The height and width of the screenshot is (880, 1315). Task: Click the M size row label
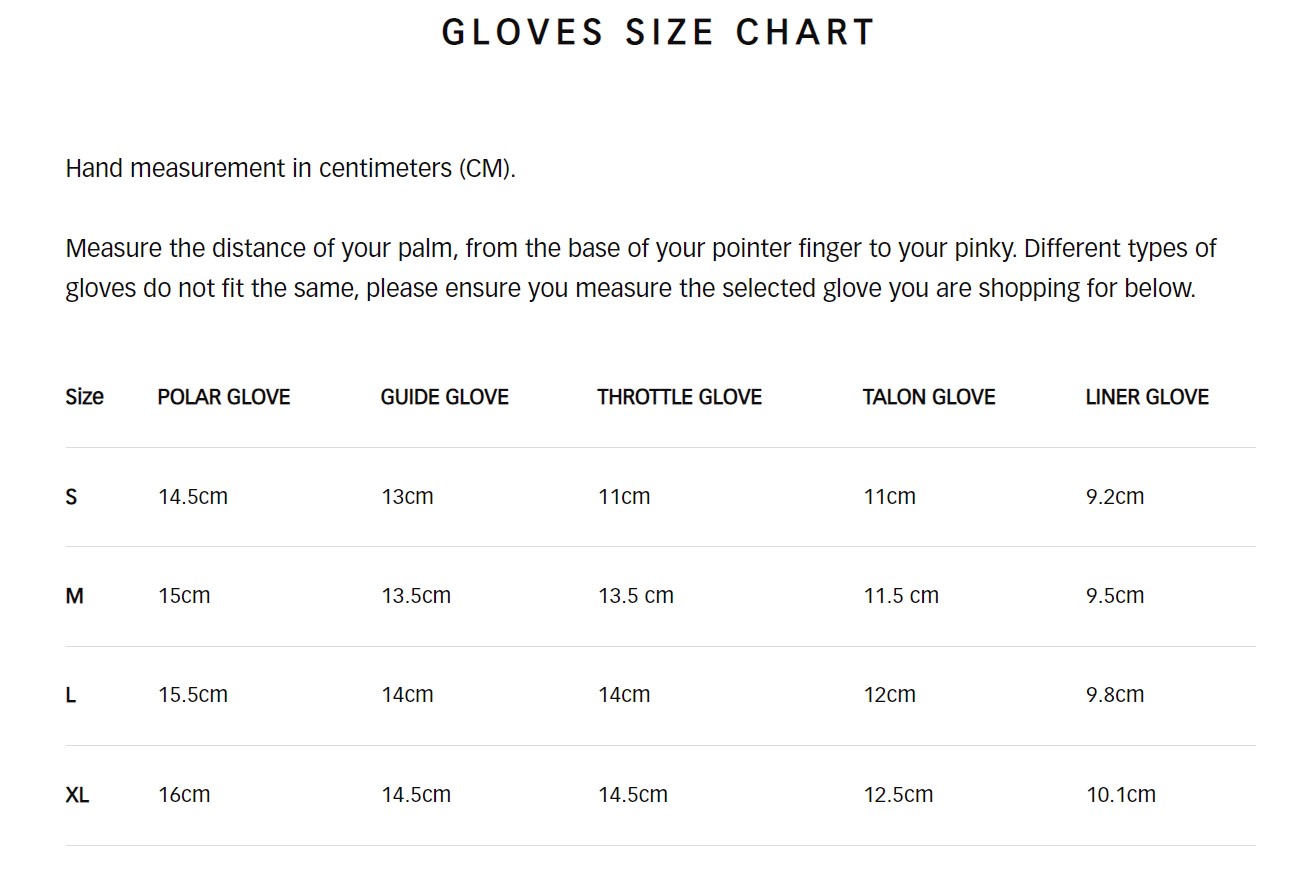pos(74,596)
